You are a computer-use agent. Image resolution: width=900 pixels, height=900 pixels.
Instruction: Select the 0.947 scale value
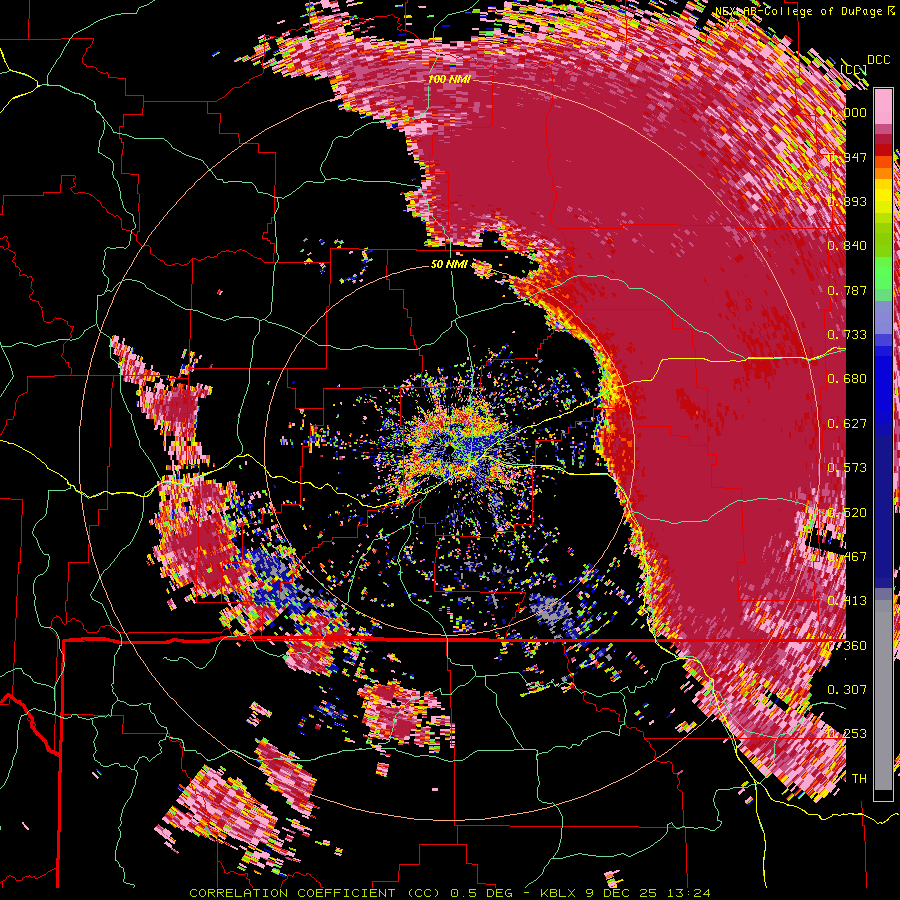[847, 157]
